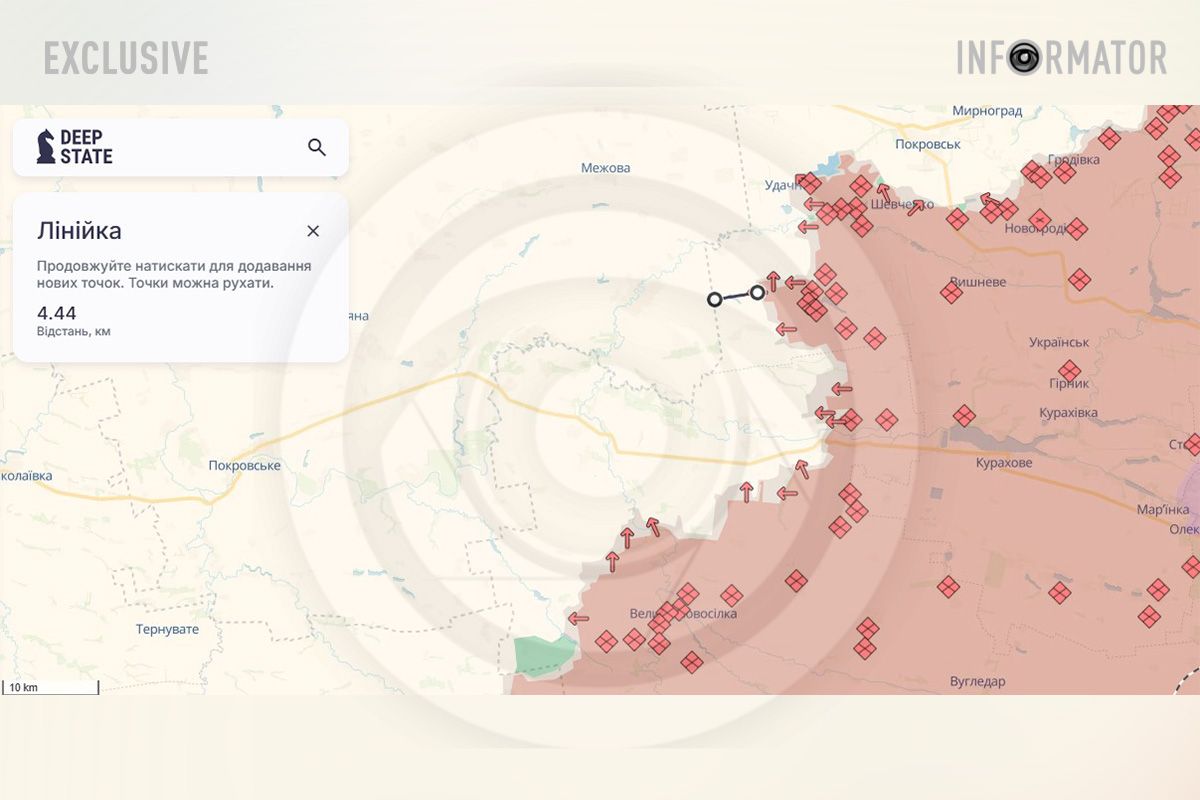Click the Лінійка panel title
1200x800 pixels.
coord(80,231)
